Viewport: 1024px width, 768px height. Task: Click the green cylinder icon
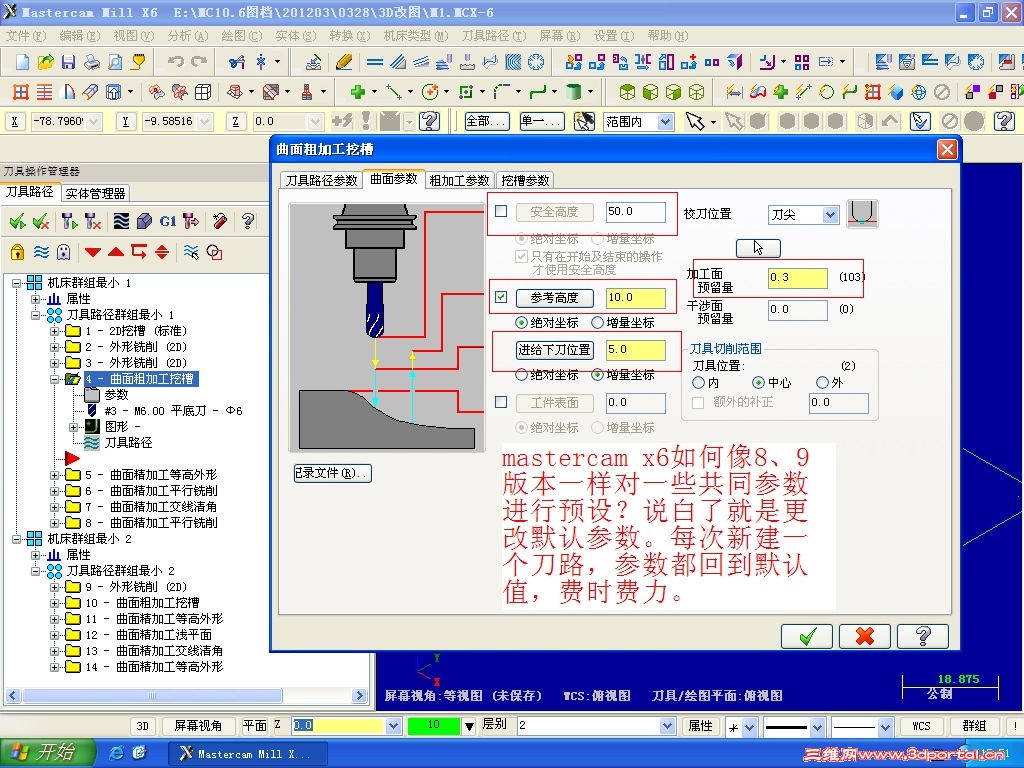(573, 92)
